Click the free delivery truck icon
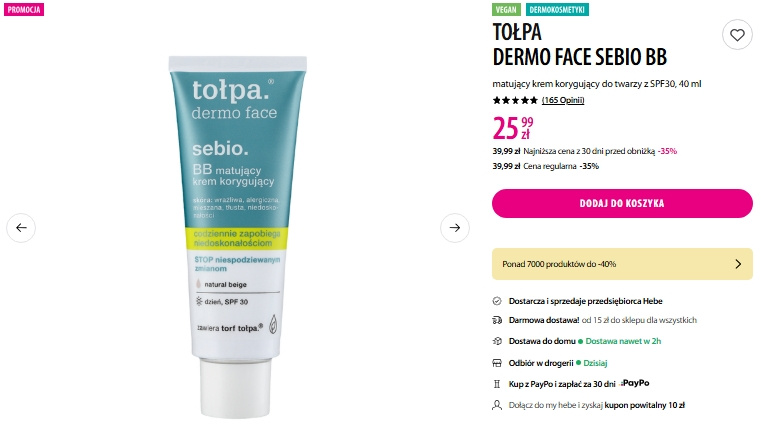This screenshot has height=436, width=761. pos(497,320)
